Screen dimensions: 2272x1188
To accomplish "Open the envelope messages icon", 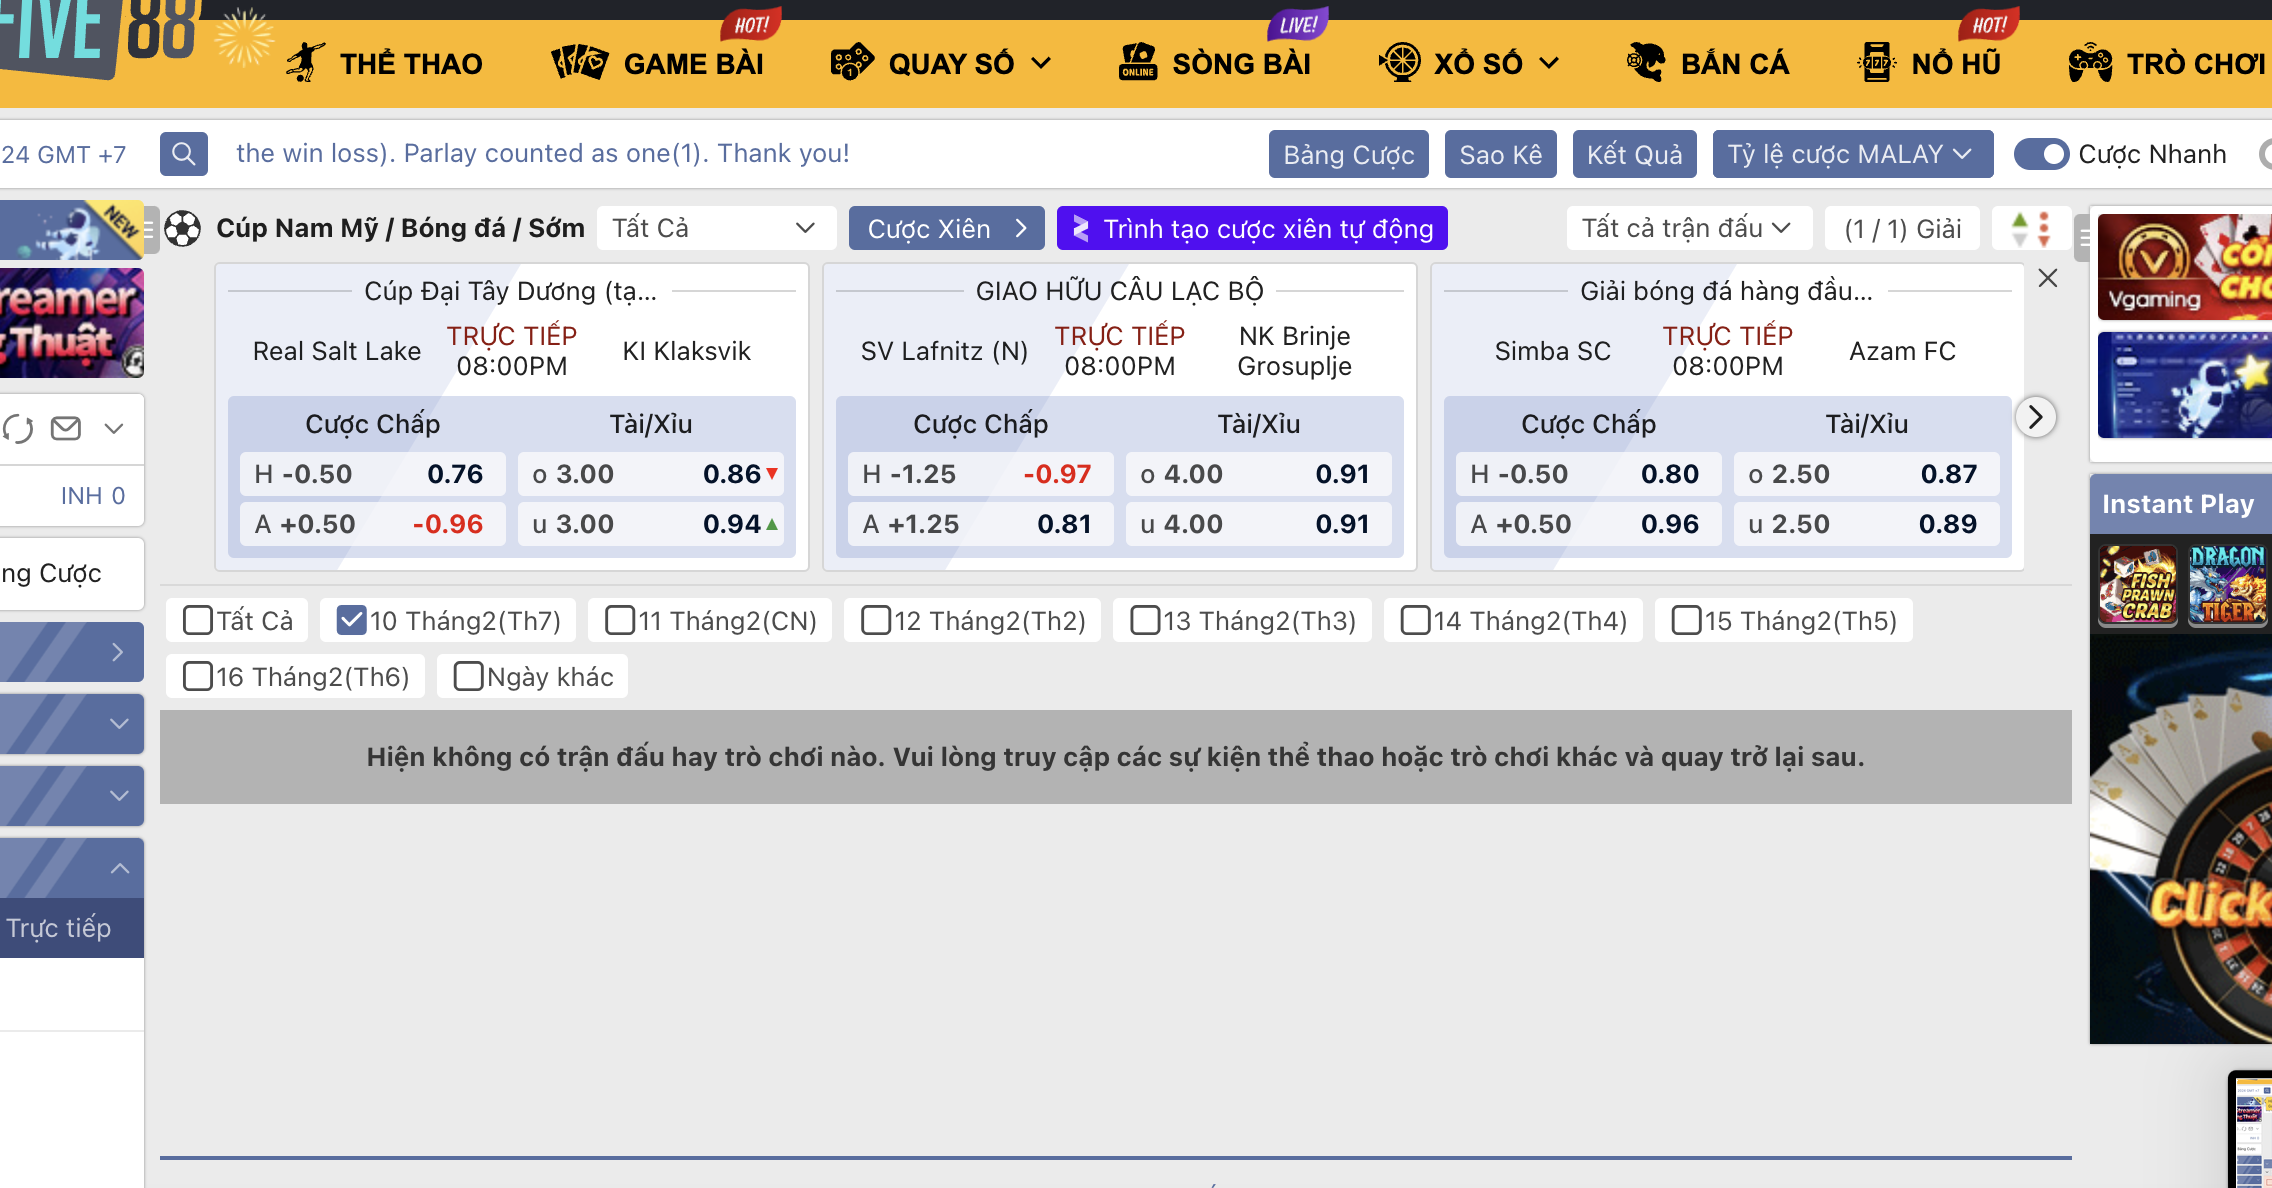I will point(66,429).
